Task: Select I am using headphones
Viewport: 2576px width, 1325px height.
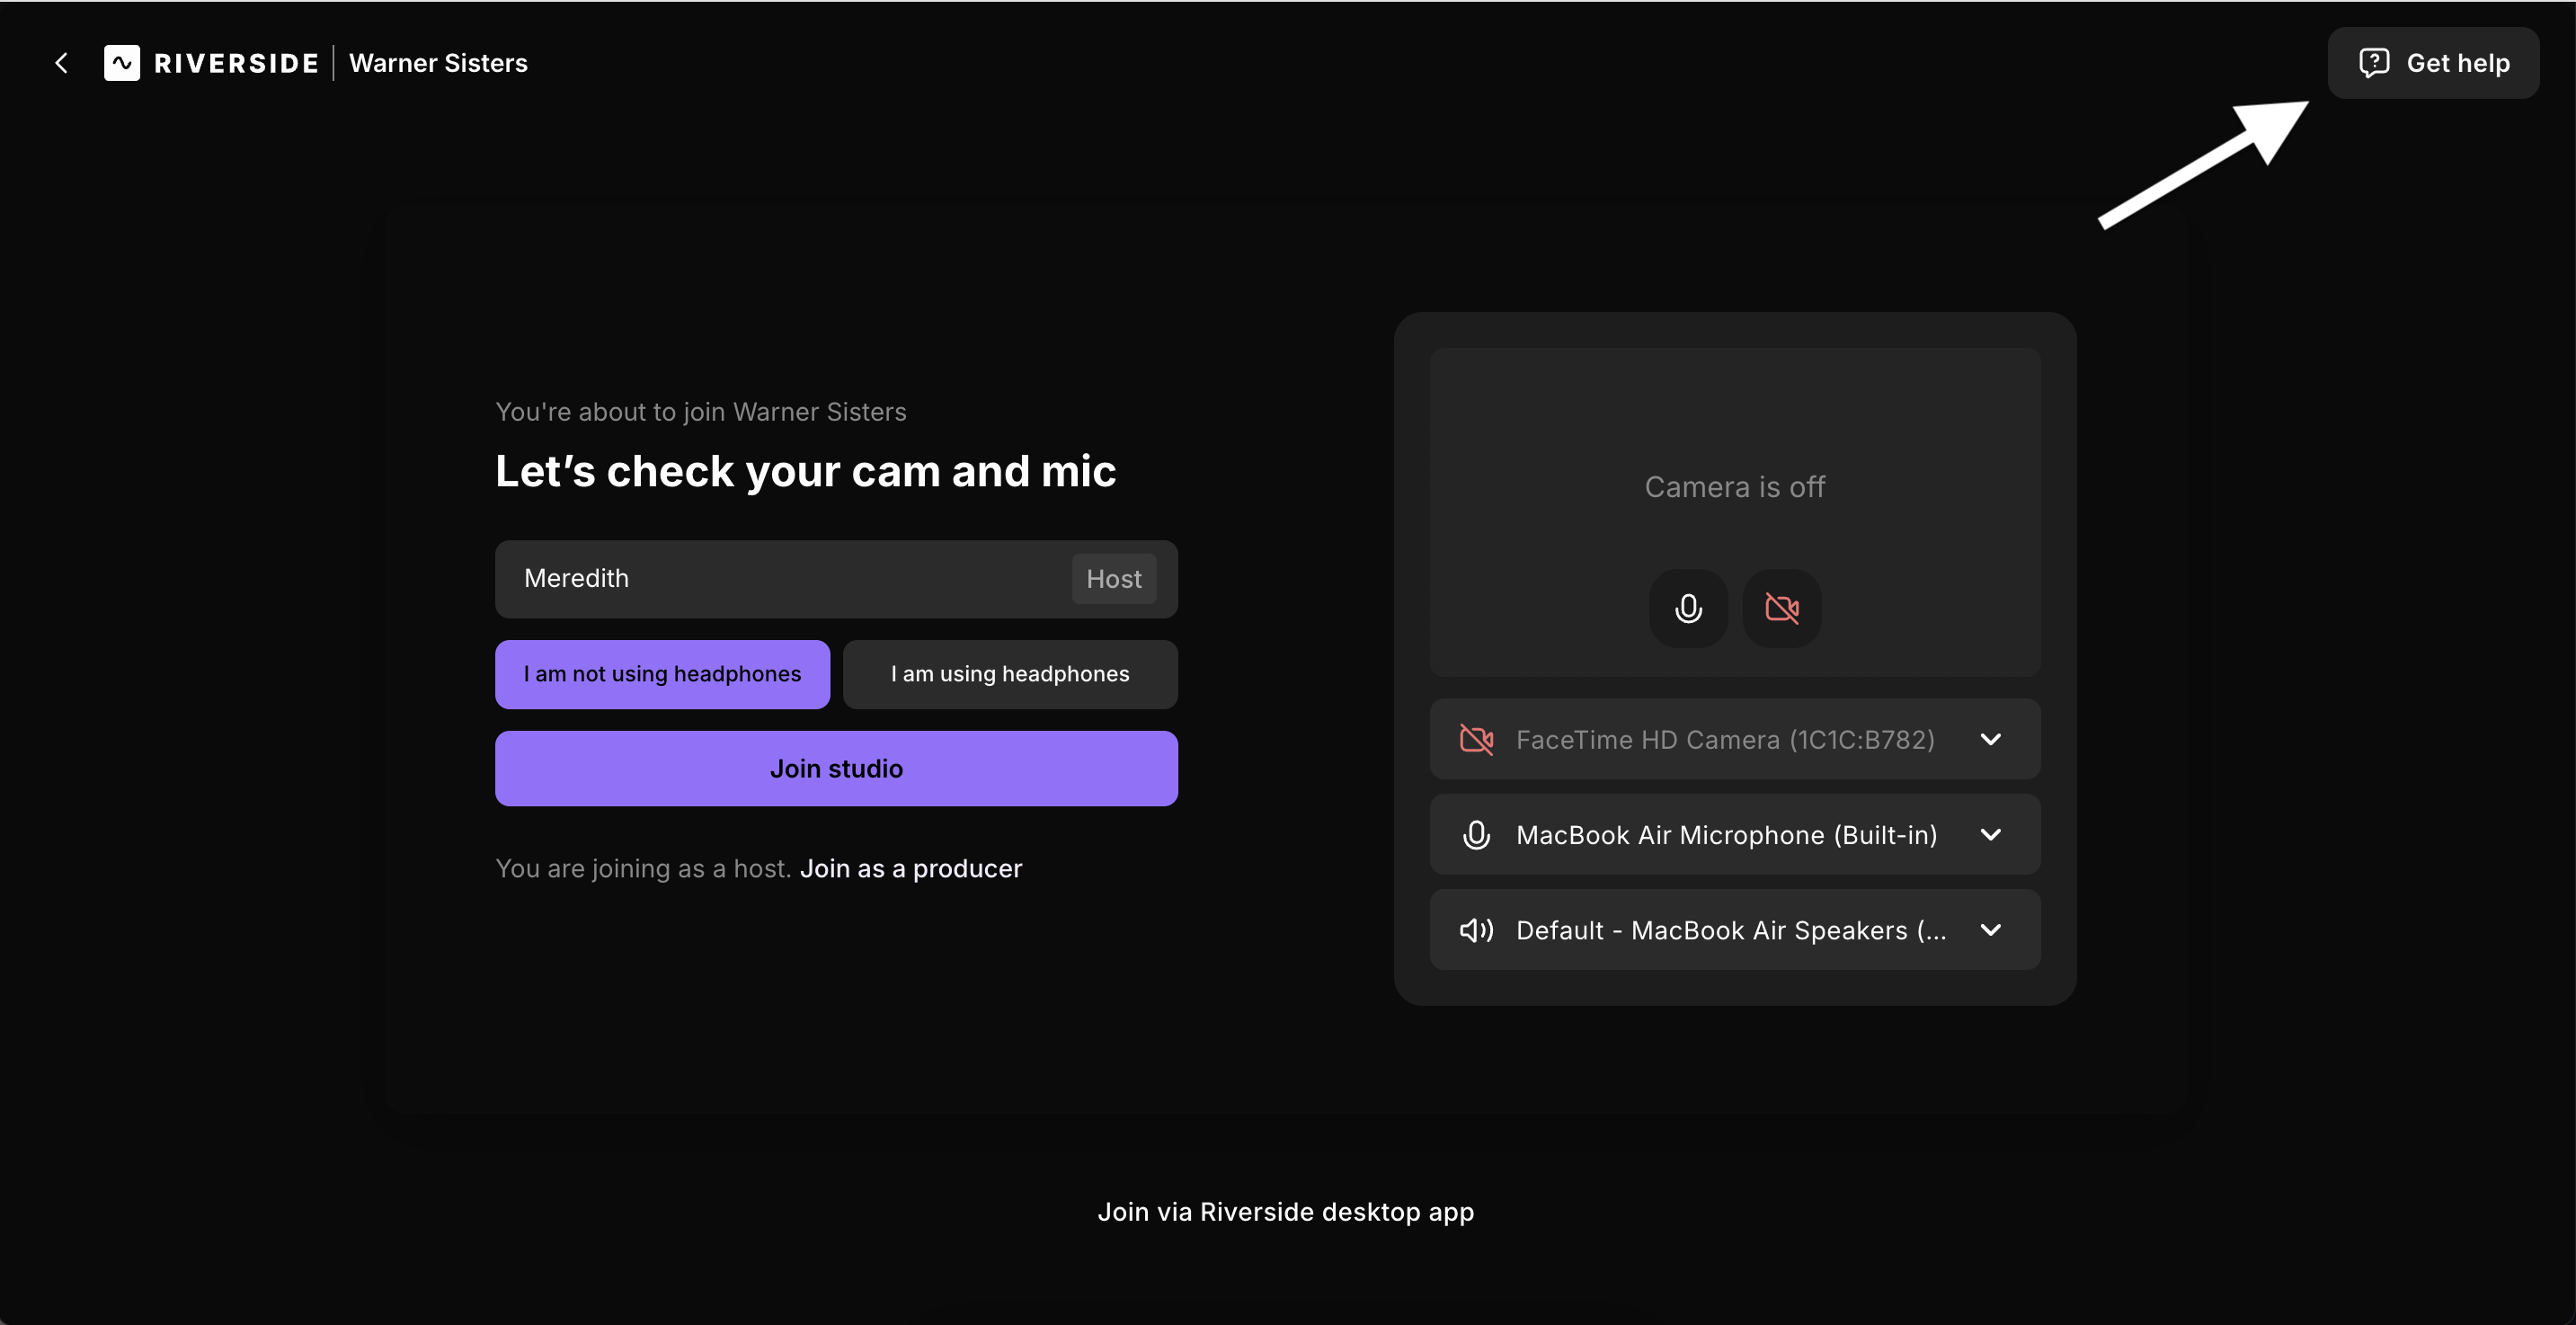Action: tap(1010, 674)
